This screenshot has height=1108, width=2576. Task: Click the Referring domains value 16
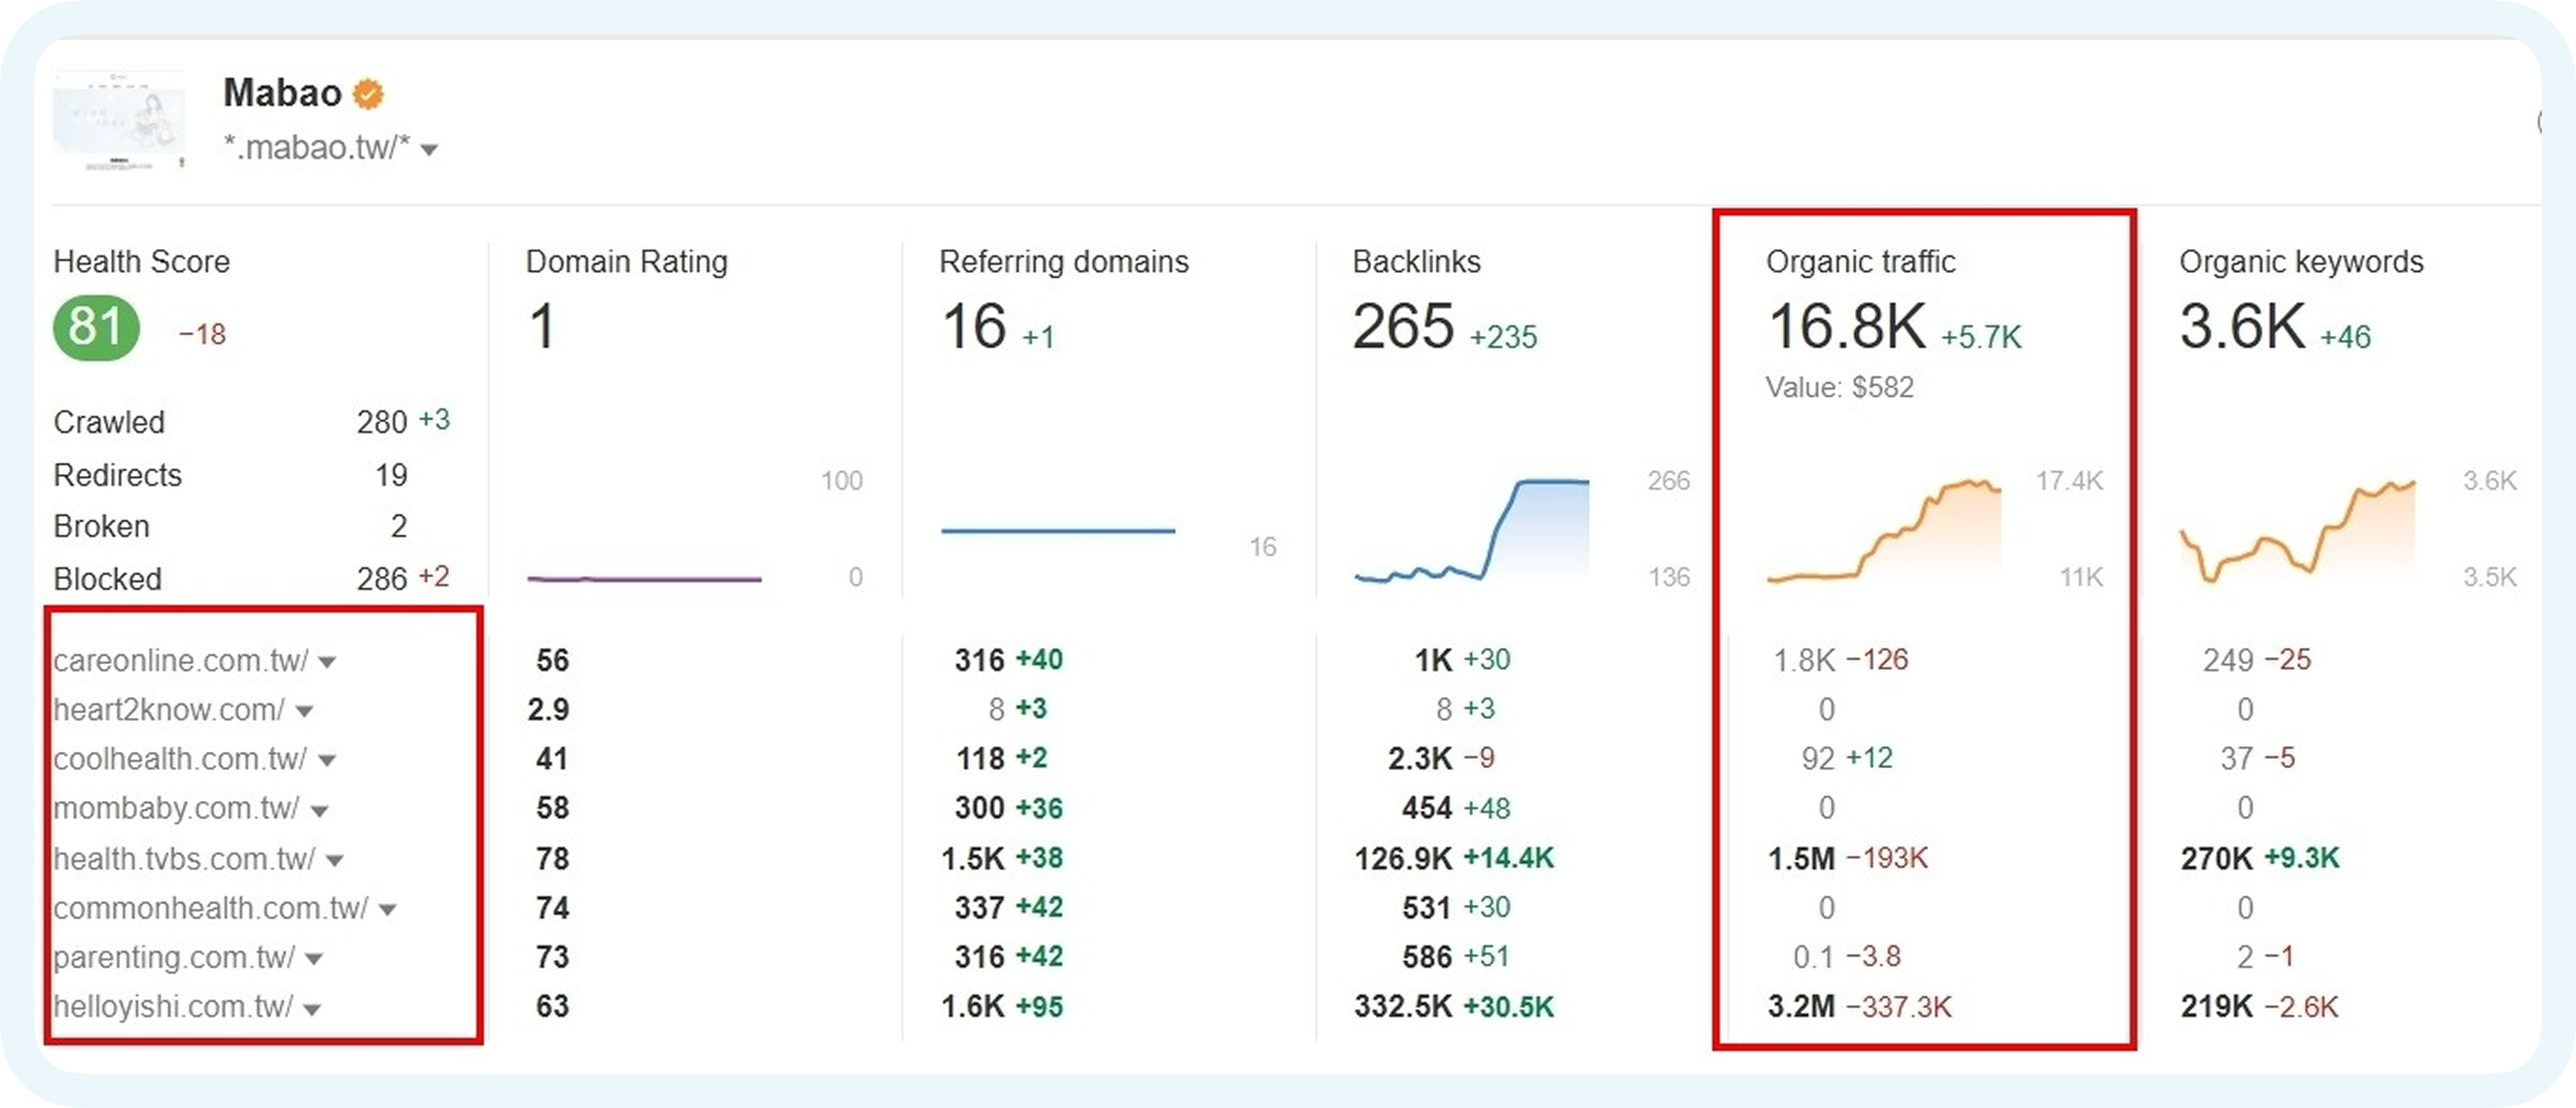click(974, 327)
